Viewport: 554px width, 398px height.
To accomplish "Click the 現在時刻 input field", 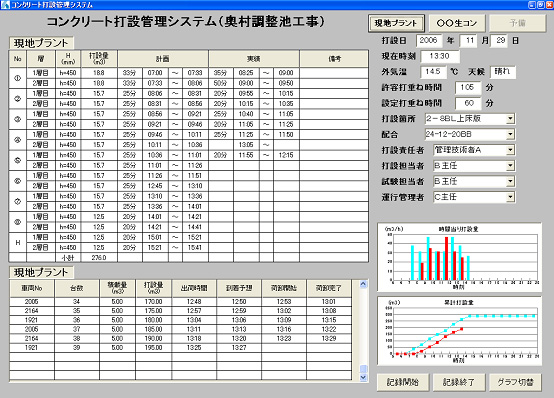I will [x=440, y=56].
